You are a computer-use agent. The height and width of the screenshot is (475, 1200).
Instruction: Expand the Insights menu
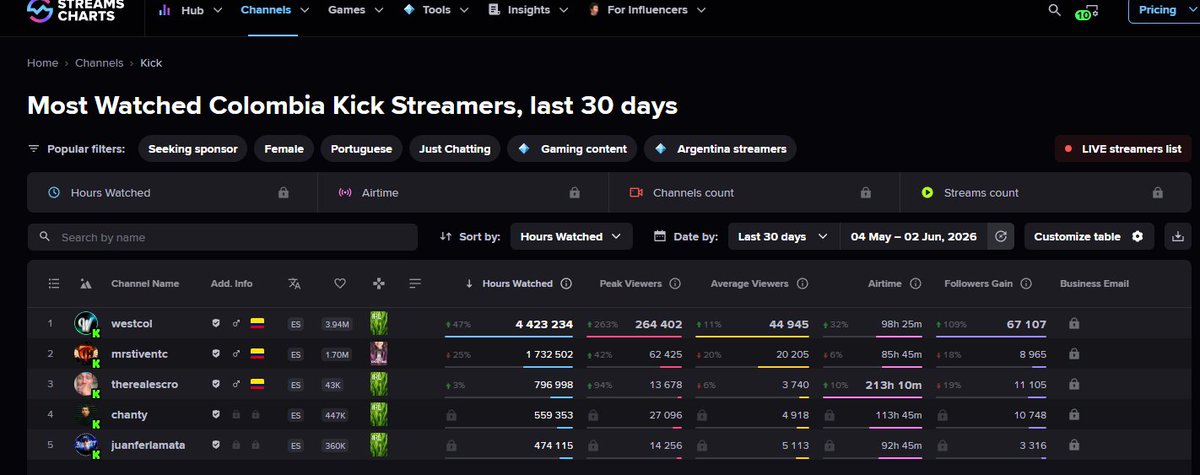pyautogui.click(x=528, y=10)
